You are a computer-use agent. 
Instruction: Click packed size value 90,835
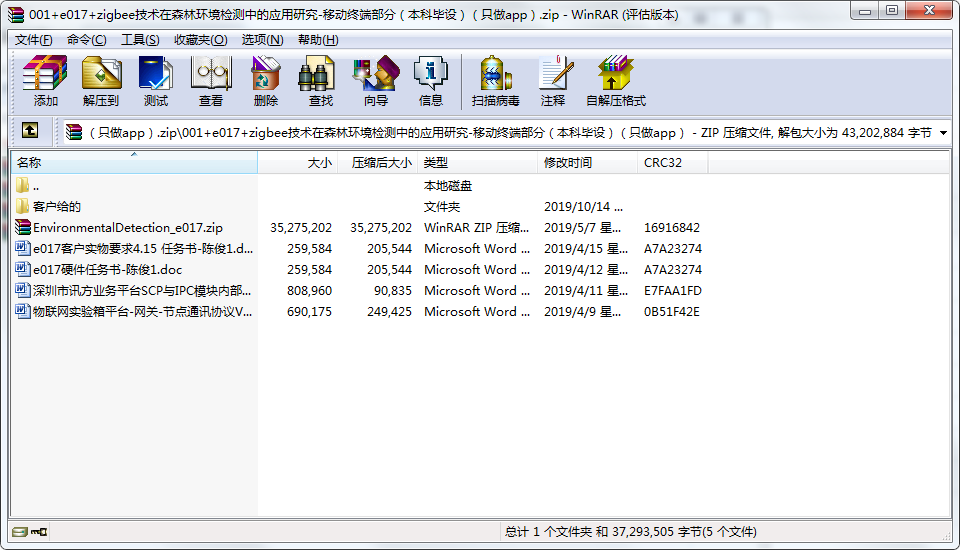point(392,290)
